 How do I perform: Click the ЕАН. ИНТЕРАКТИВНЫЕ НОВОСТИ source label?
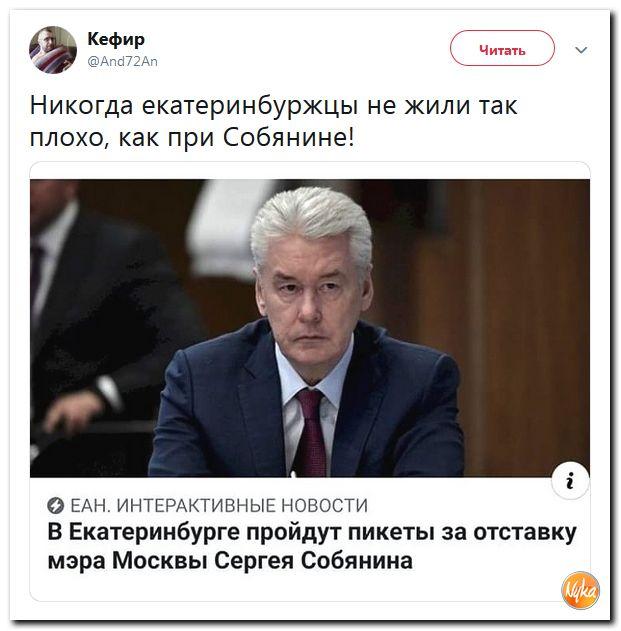(219, 505)
